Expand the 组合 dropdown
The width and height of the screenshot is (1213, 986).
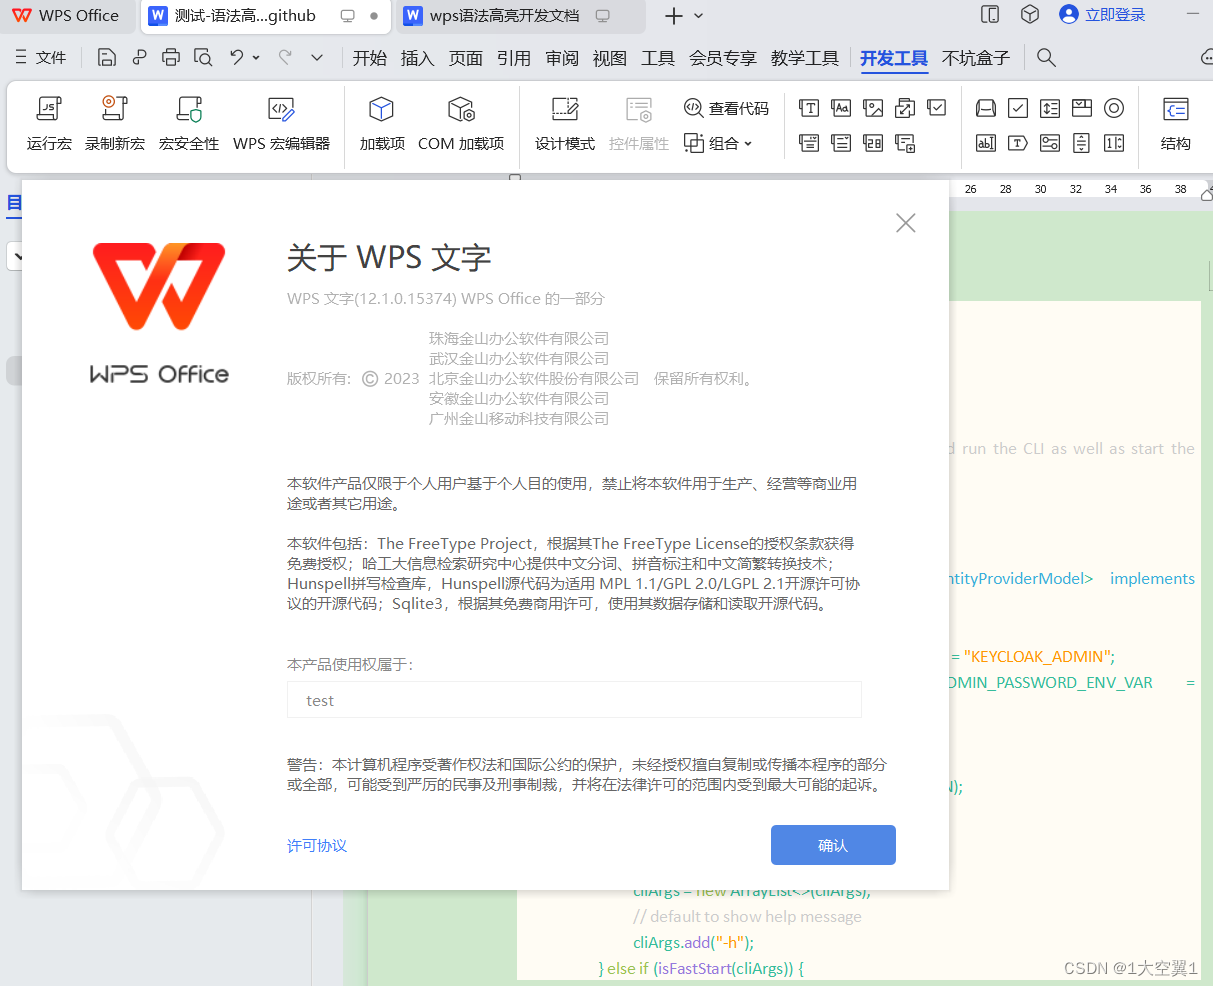(718, 143)
